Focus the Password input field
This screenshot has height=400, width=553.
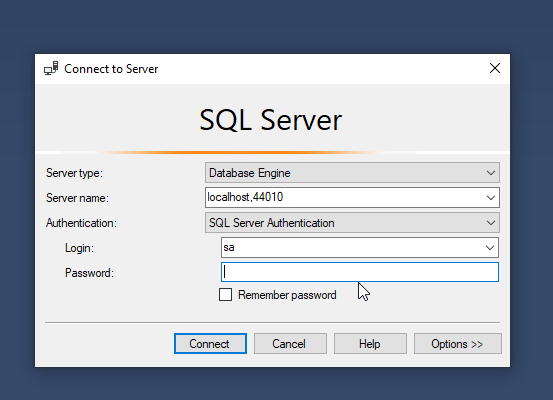tap(360, 272)
